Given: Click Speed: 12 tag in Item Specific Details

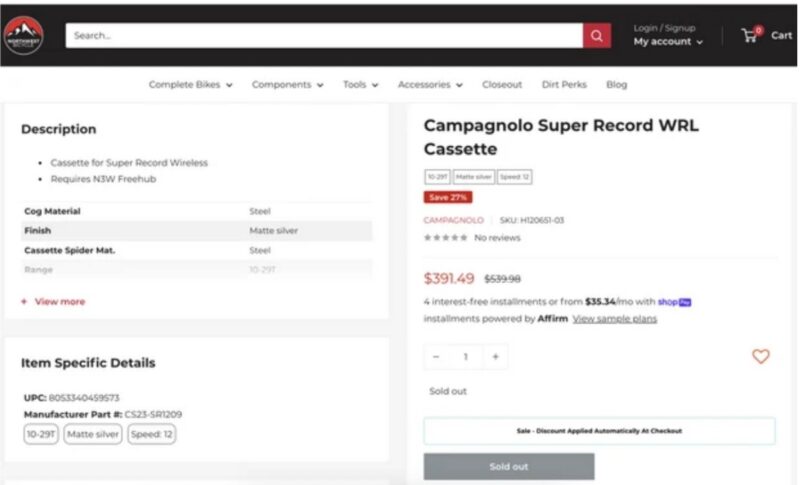Looking at the screenshot, I should pyautogui.click(x=152, y=434).
